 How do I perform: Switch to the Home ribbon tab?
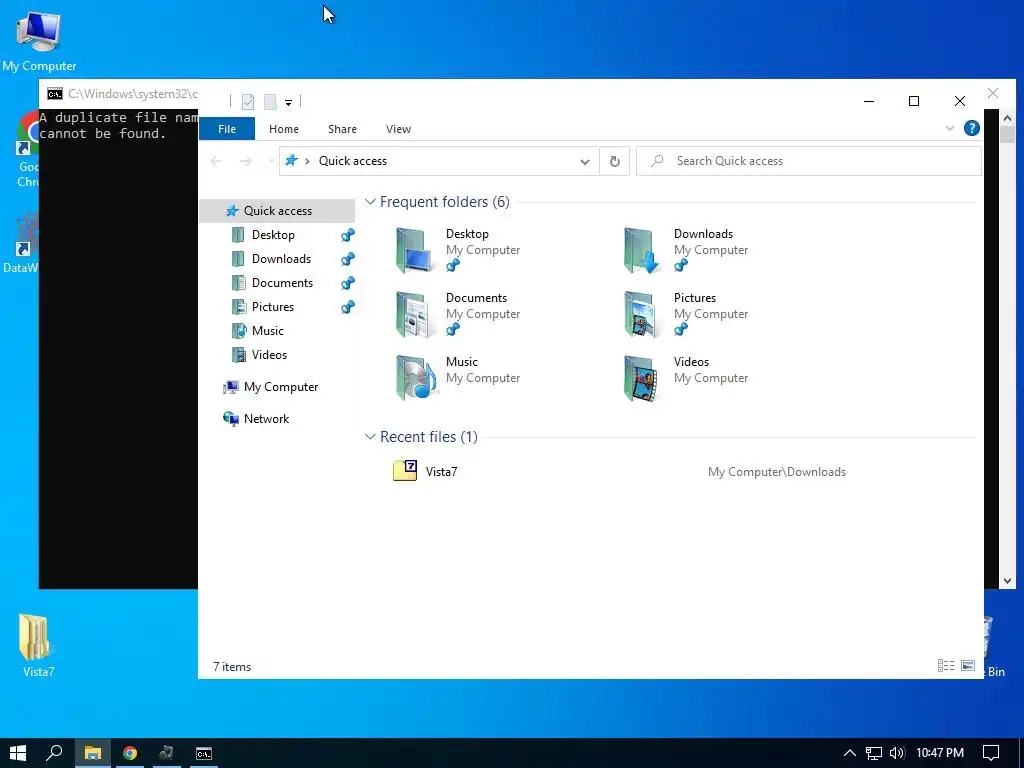[x=283, y=129]
